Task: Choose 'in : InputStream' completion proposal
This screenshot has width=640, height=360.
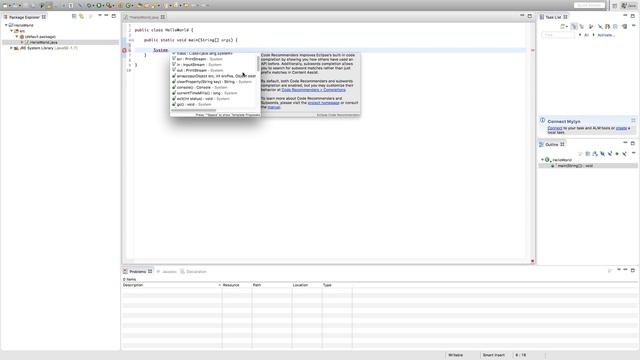Action: [x=215, y=65]
